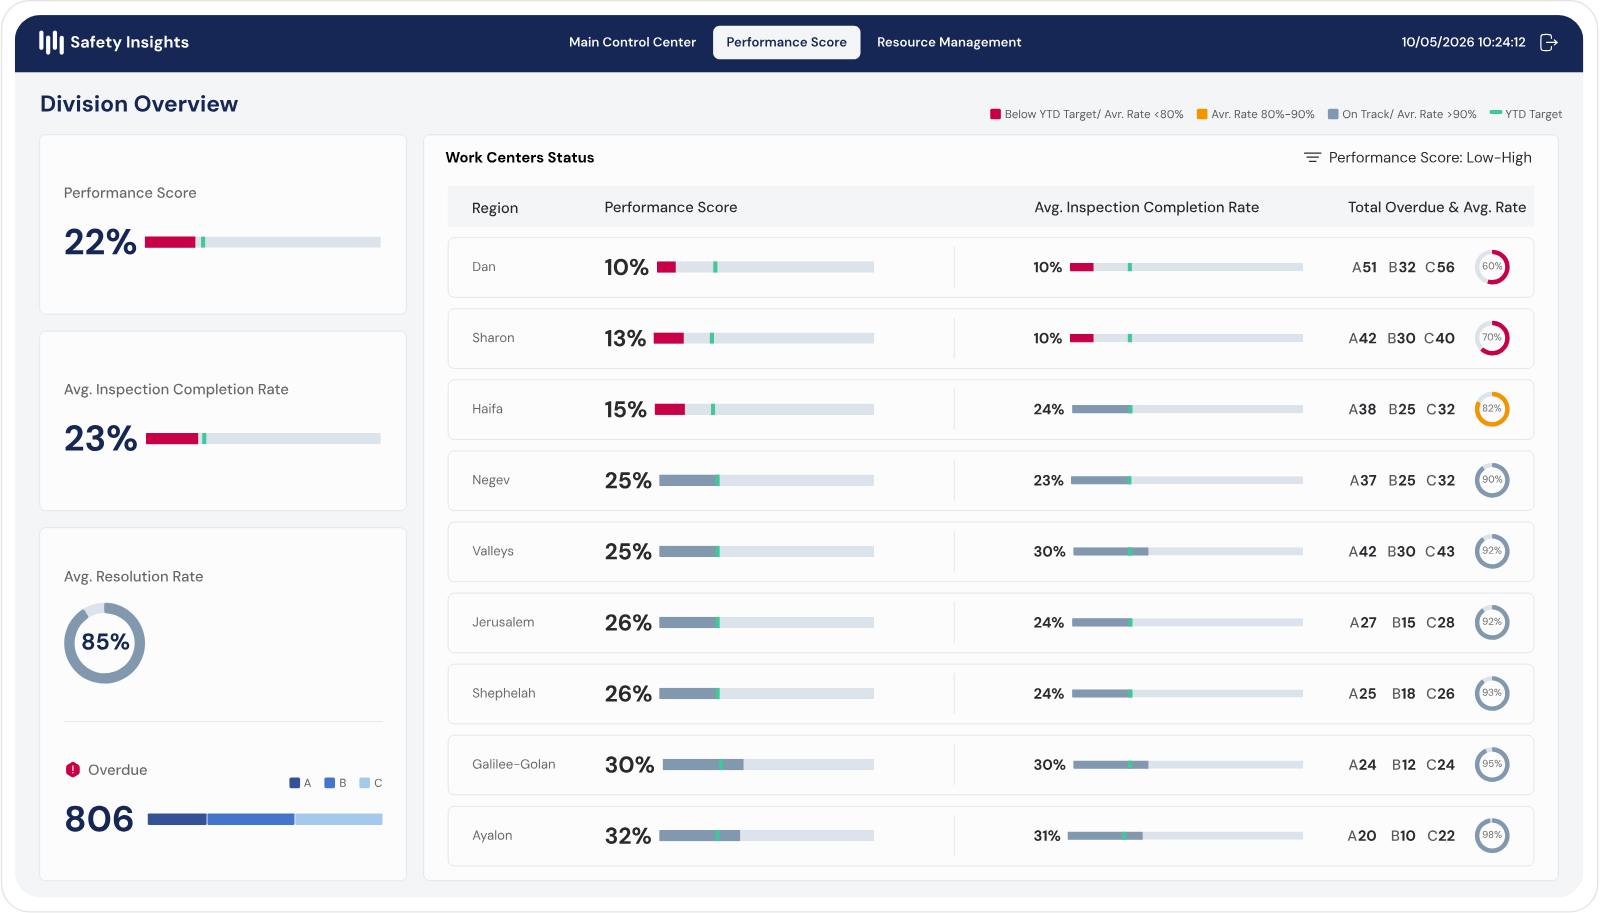Click the Overdue legend A swatch
1600x913 pixels.
(x=295, y=783)
